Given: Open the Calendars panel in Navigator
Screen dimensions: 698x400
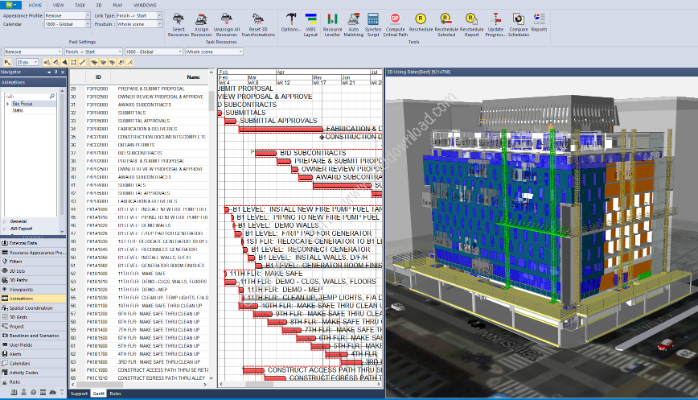Looking at the screenshot, I should 33,364.
